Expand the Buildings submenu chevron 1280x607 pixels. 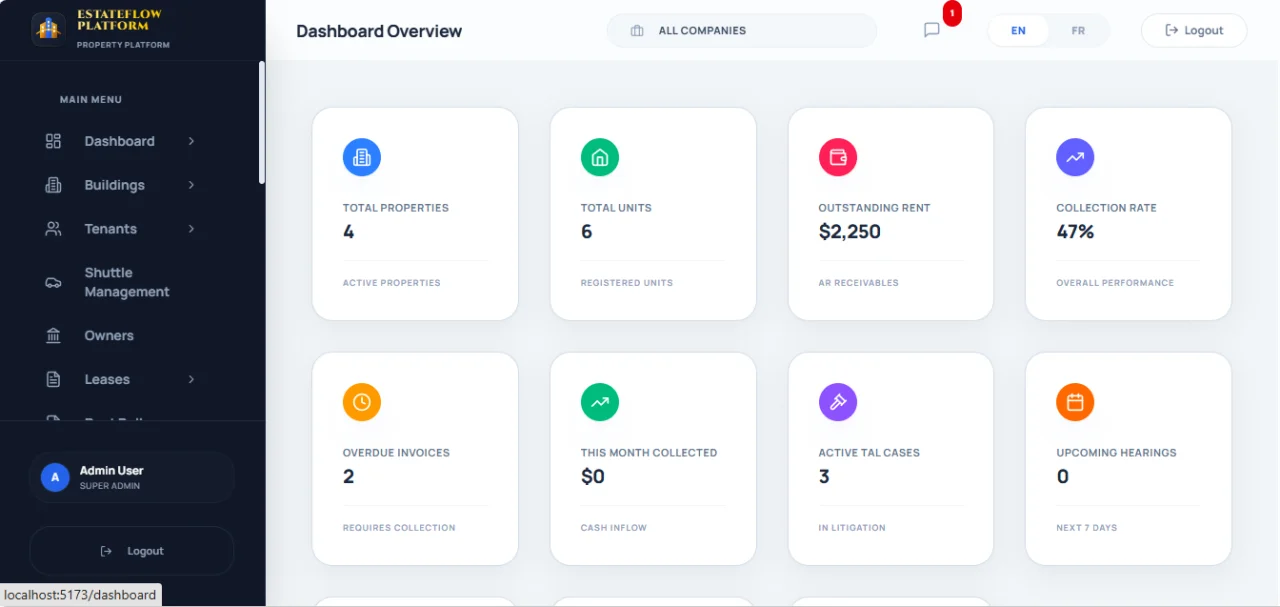pos(191,185)
